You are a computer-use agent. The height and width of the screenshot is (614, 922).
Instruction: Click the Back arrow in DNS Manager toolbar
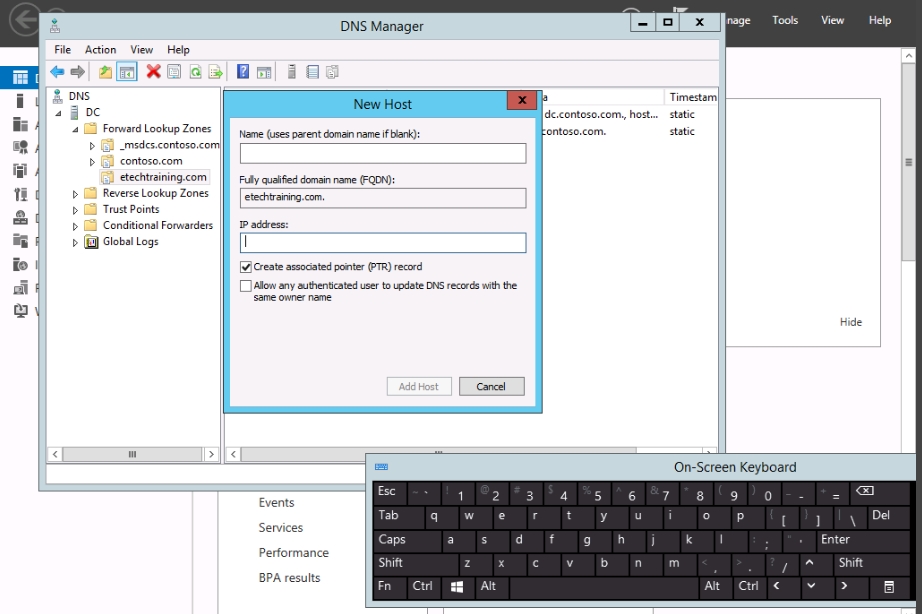[x=57, y=72]
